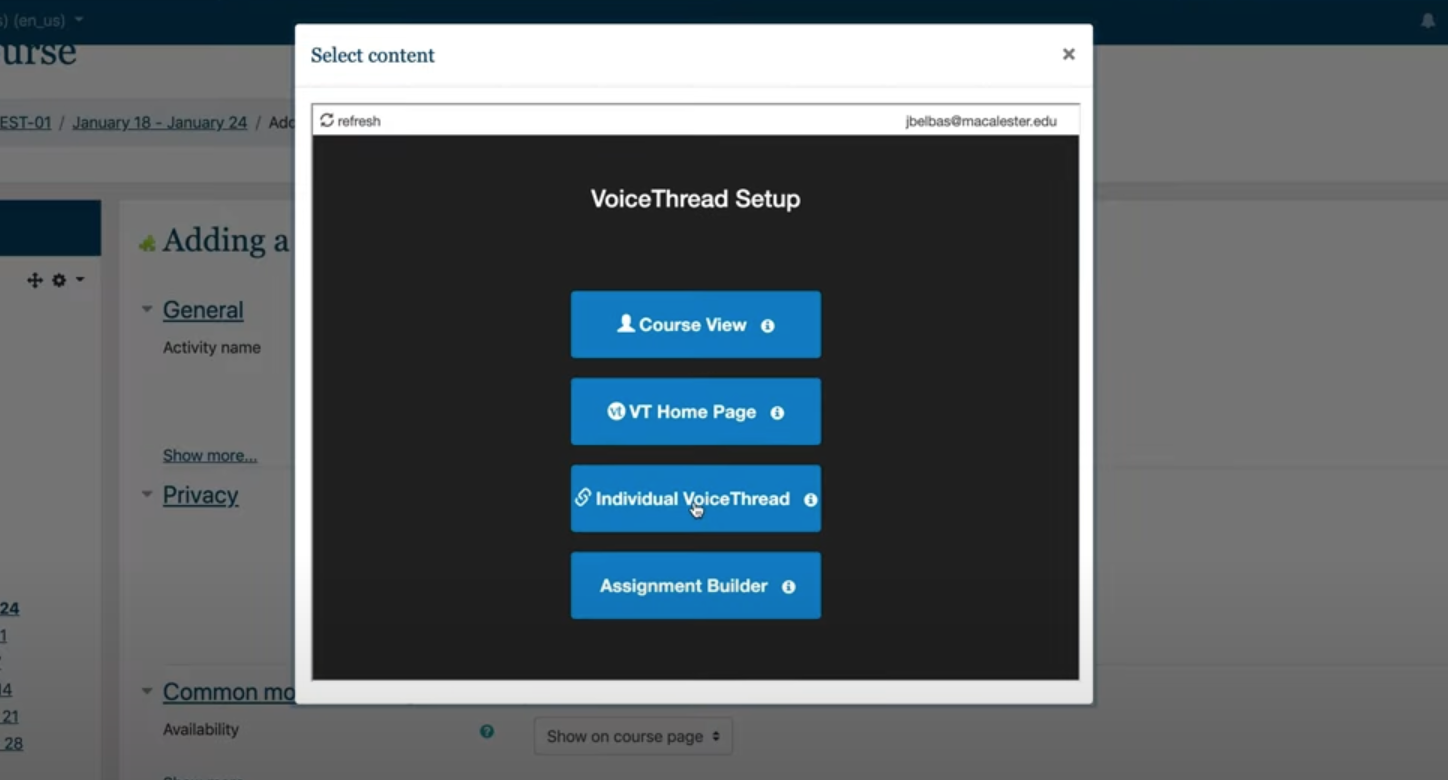The width and height of the screenshot is (1448, 780).
Task: Open the Availability dropdown
Action: [x=632, y=737]
